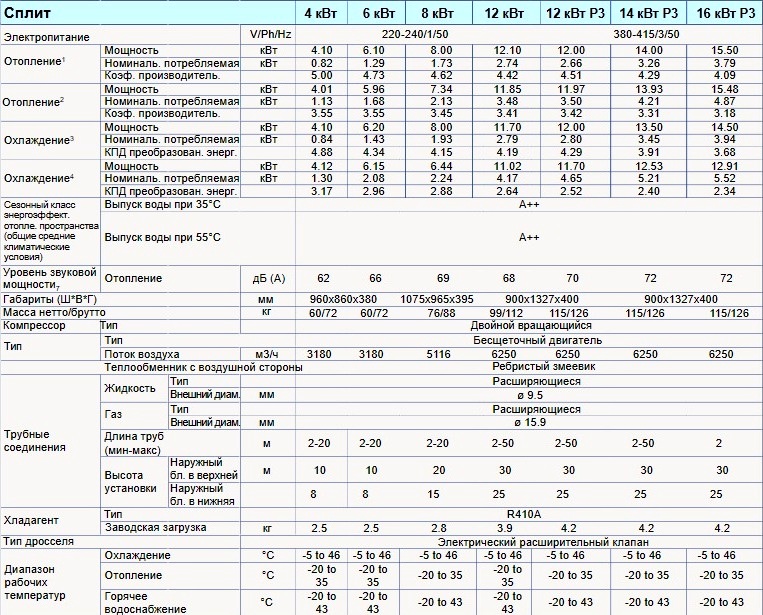
Task: Click the airflow value '5116'
Action: click(438, 354)
